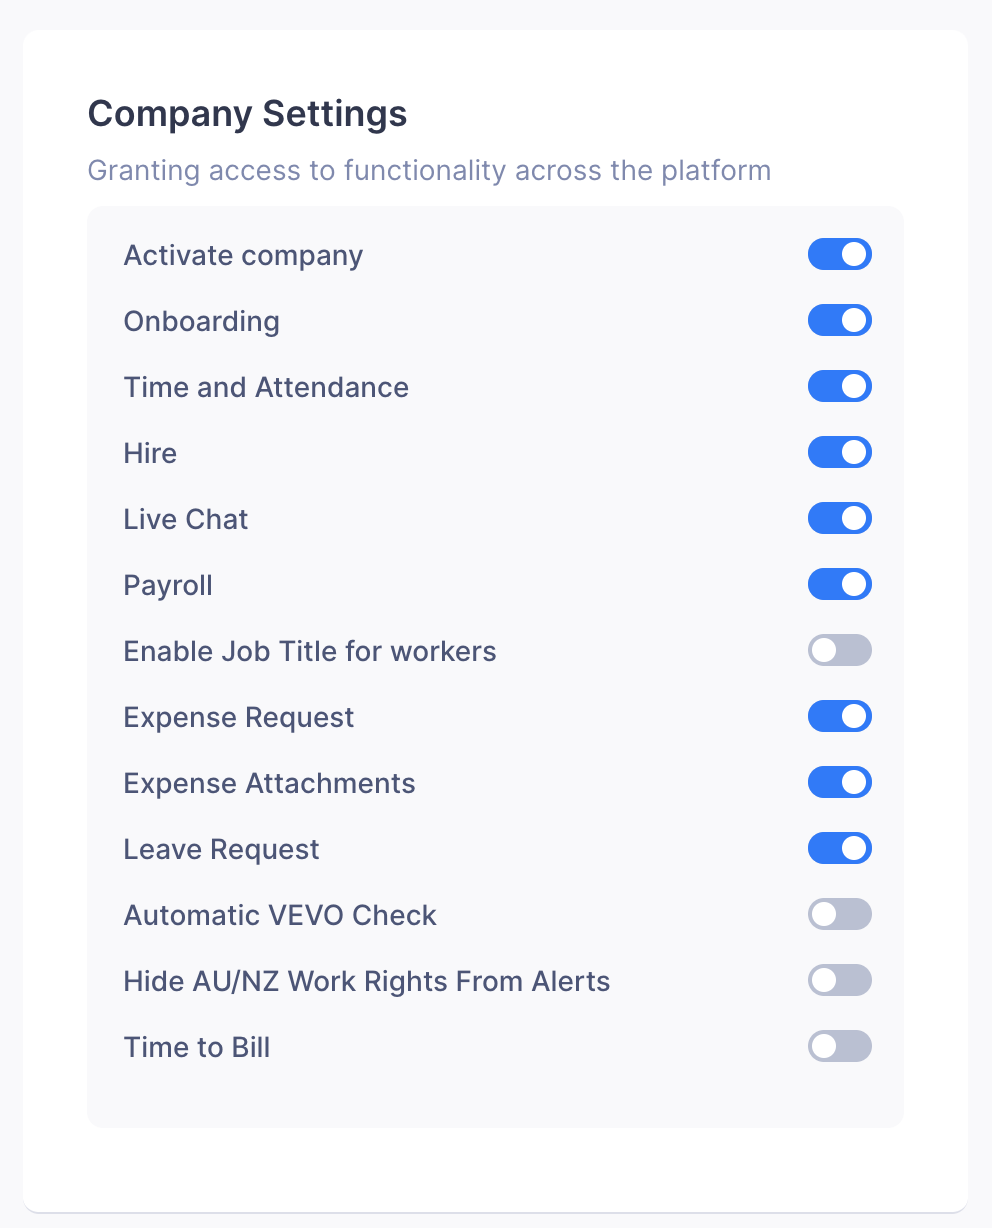
Task: Click the Company Settings heading
Action: [x=248, y=114]
